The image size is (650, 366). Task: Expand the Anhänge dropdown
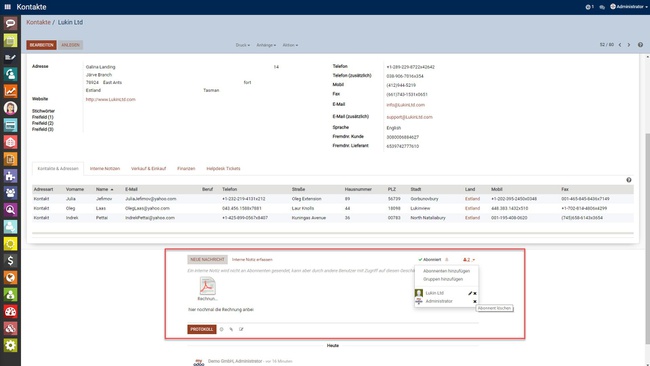(x=266, y=45)
